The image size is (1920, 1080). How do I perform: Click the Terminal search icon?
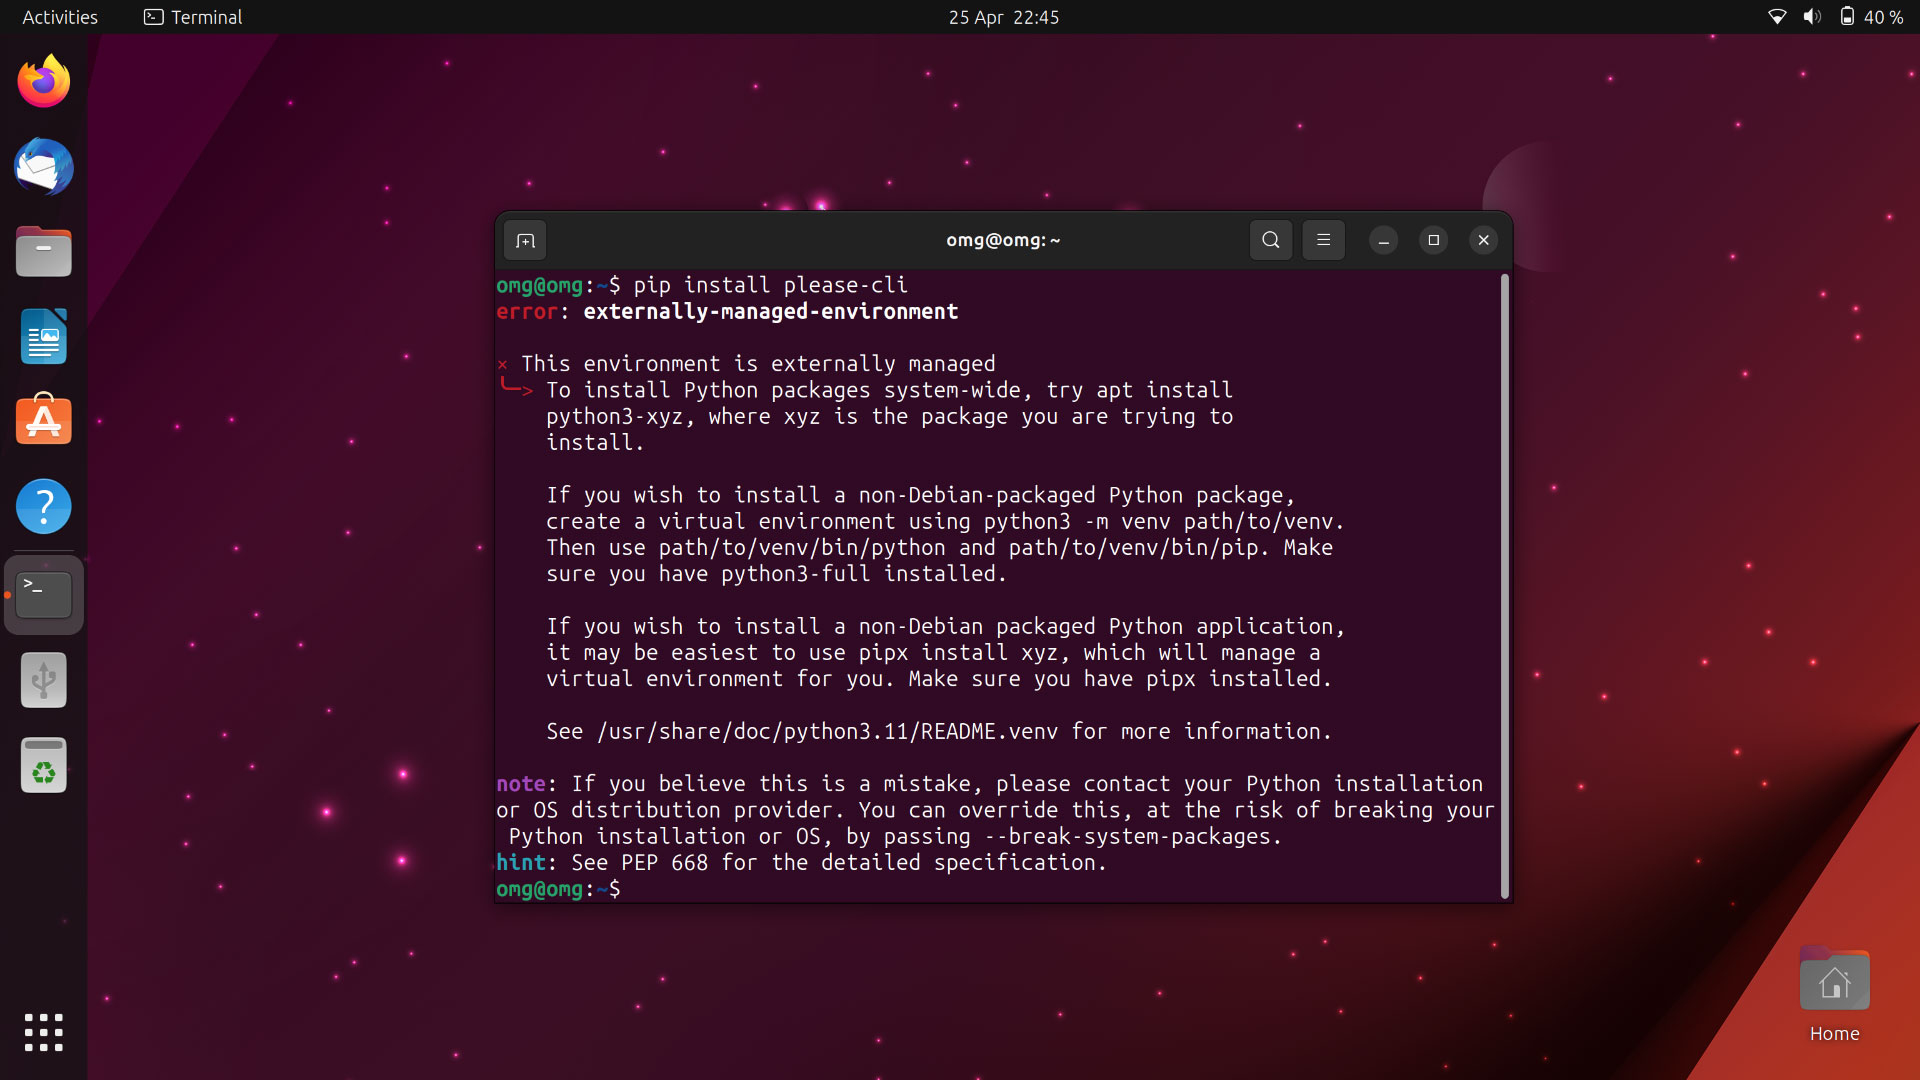click(1270, 240)
